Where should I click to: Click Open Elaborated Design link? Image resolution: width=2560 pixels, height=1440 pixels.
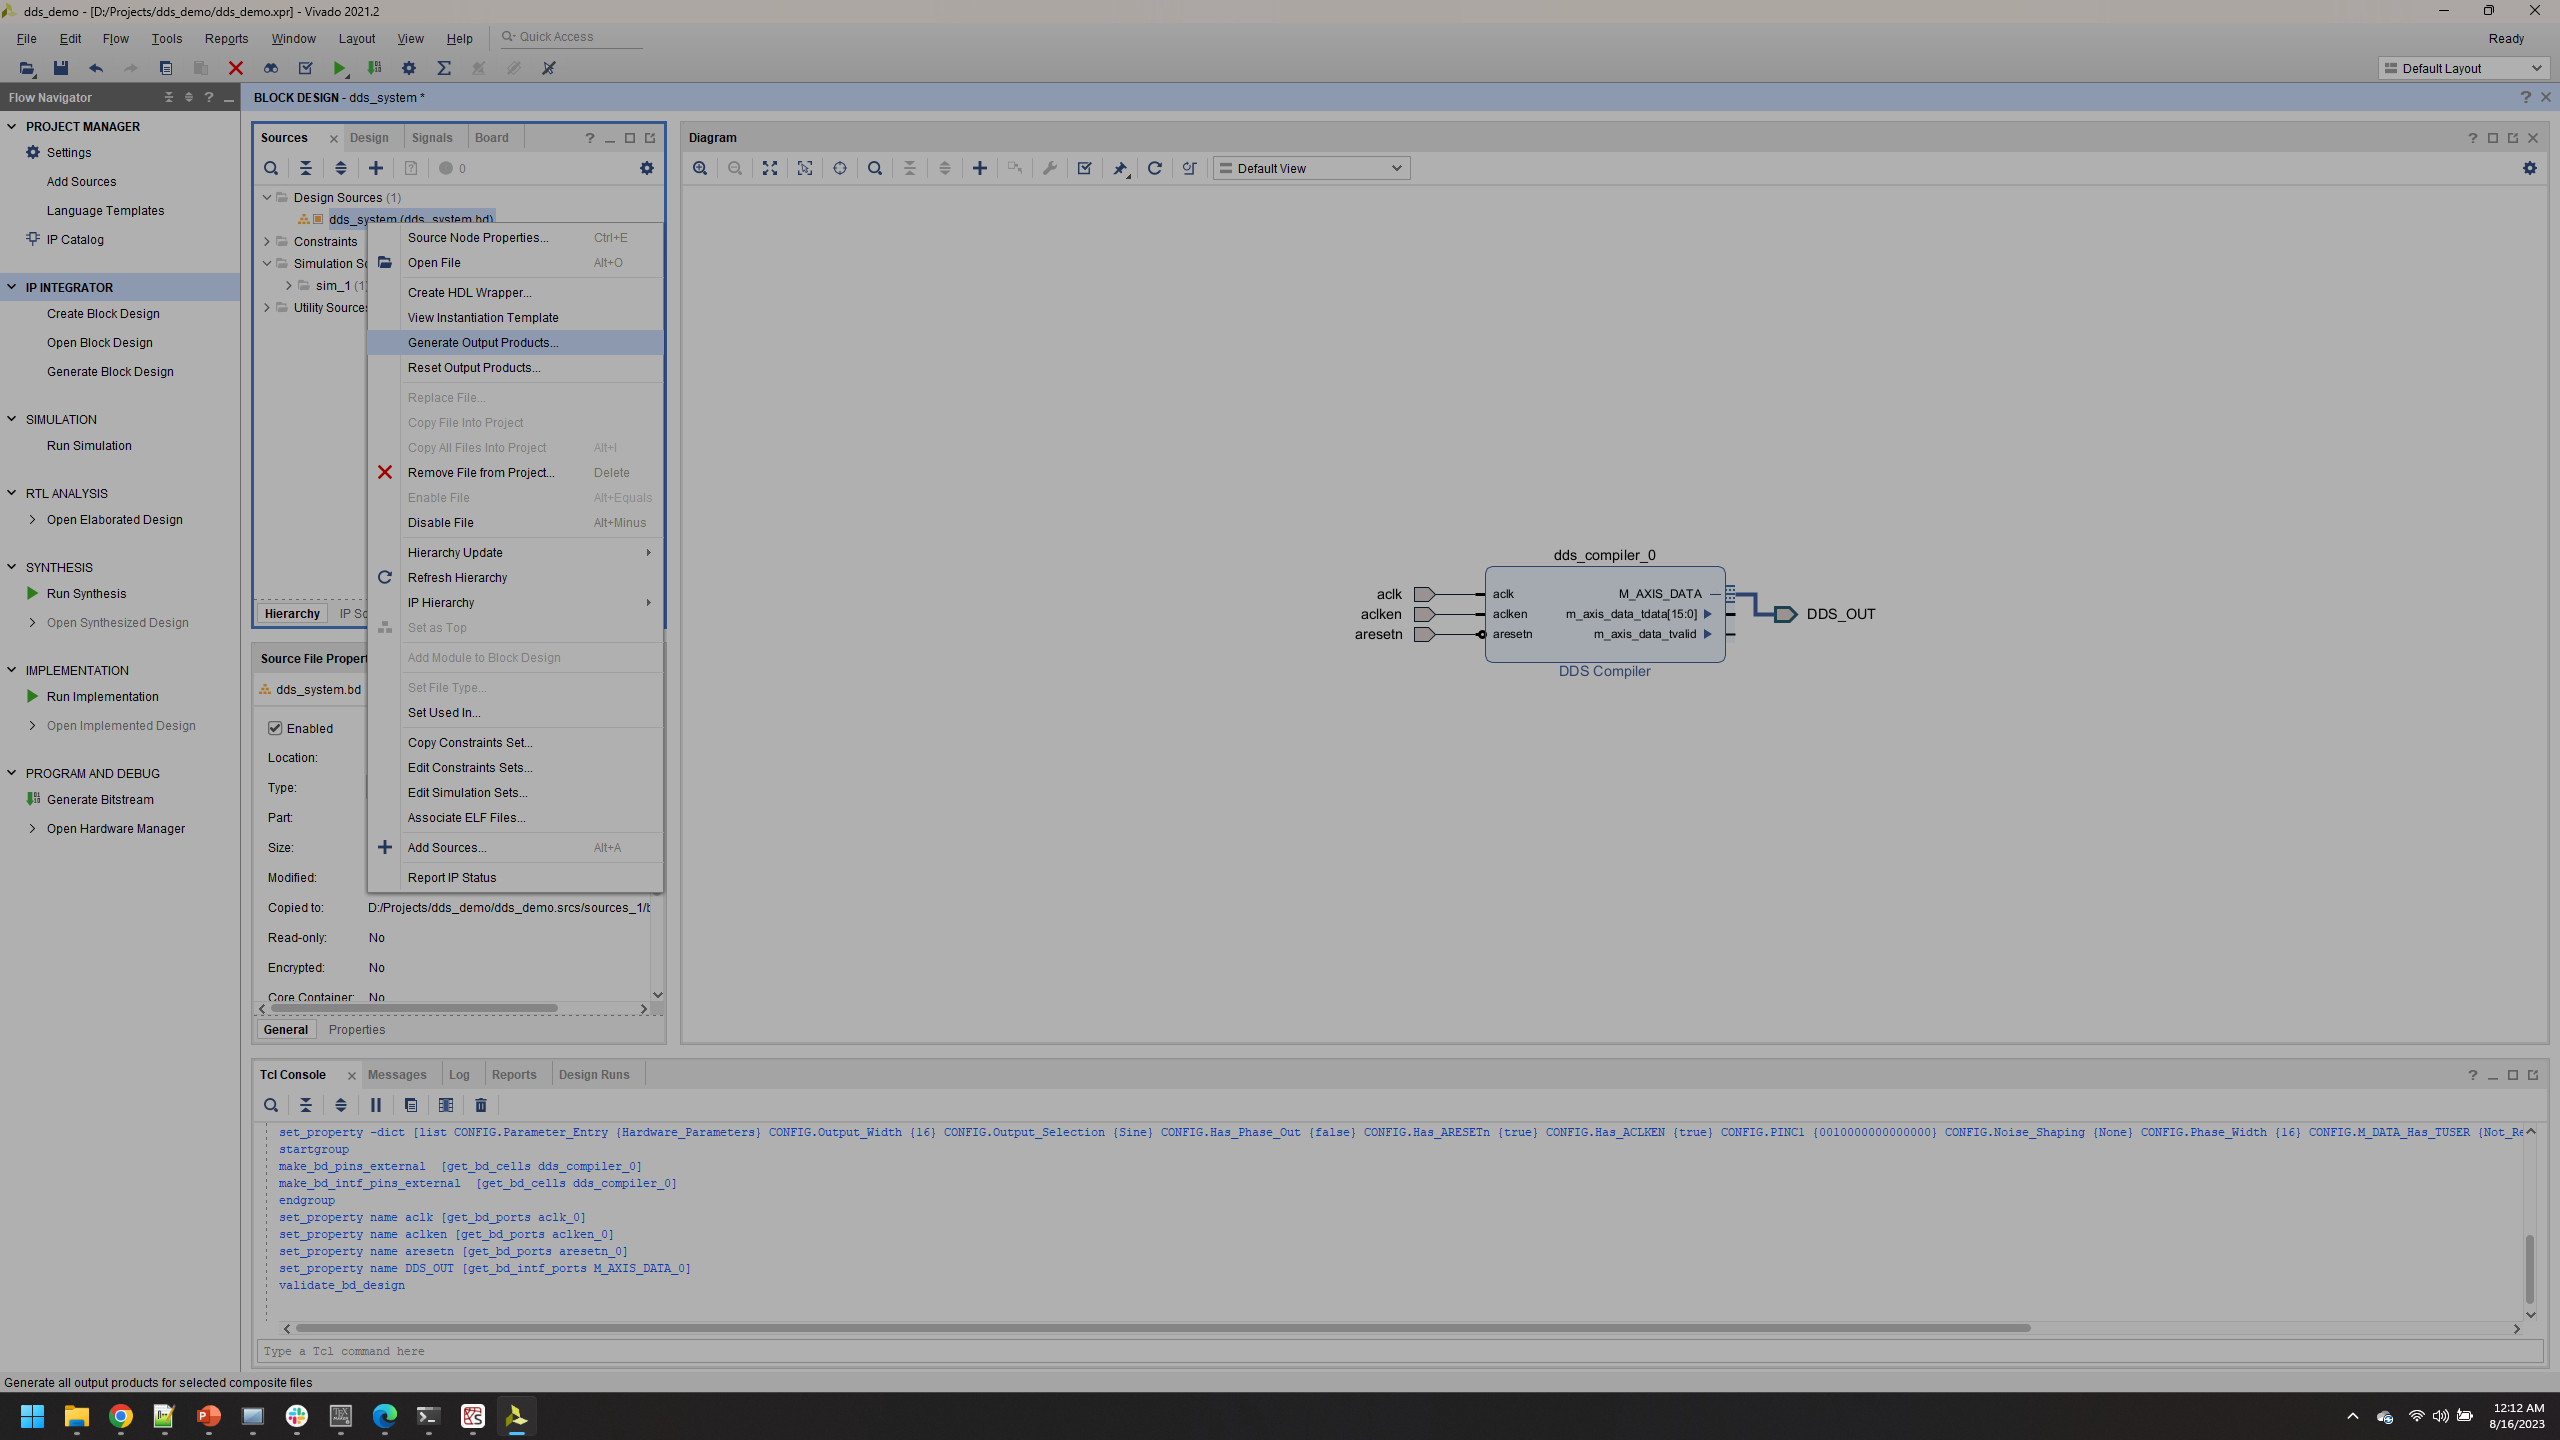tap(114, 519)
